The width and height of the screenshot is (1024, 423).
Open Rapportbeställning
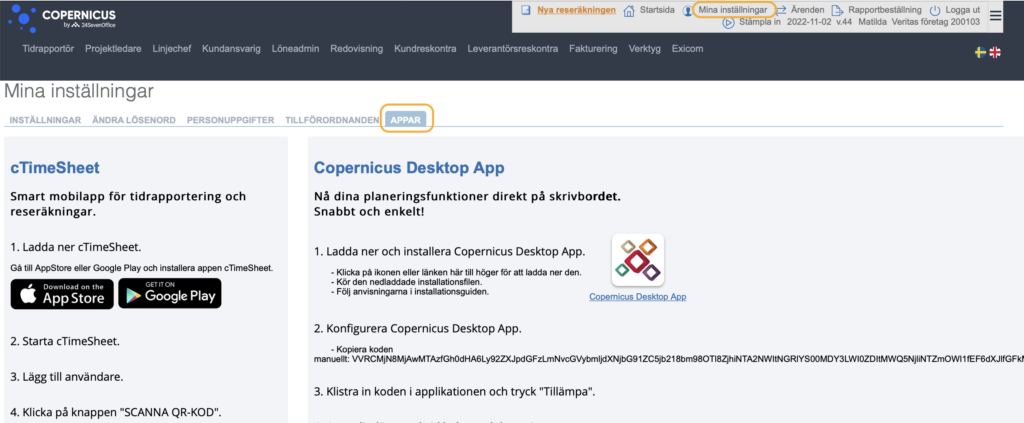(885, 10)
